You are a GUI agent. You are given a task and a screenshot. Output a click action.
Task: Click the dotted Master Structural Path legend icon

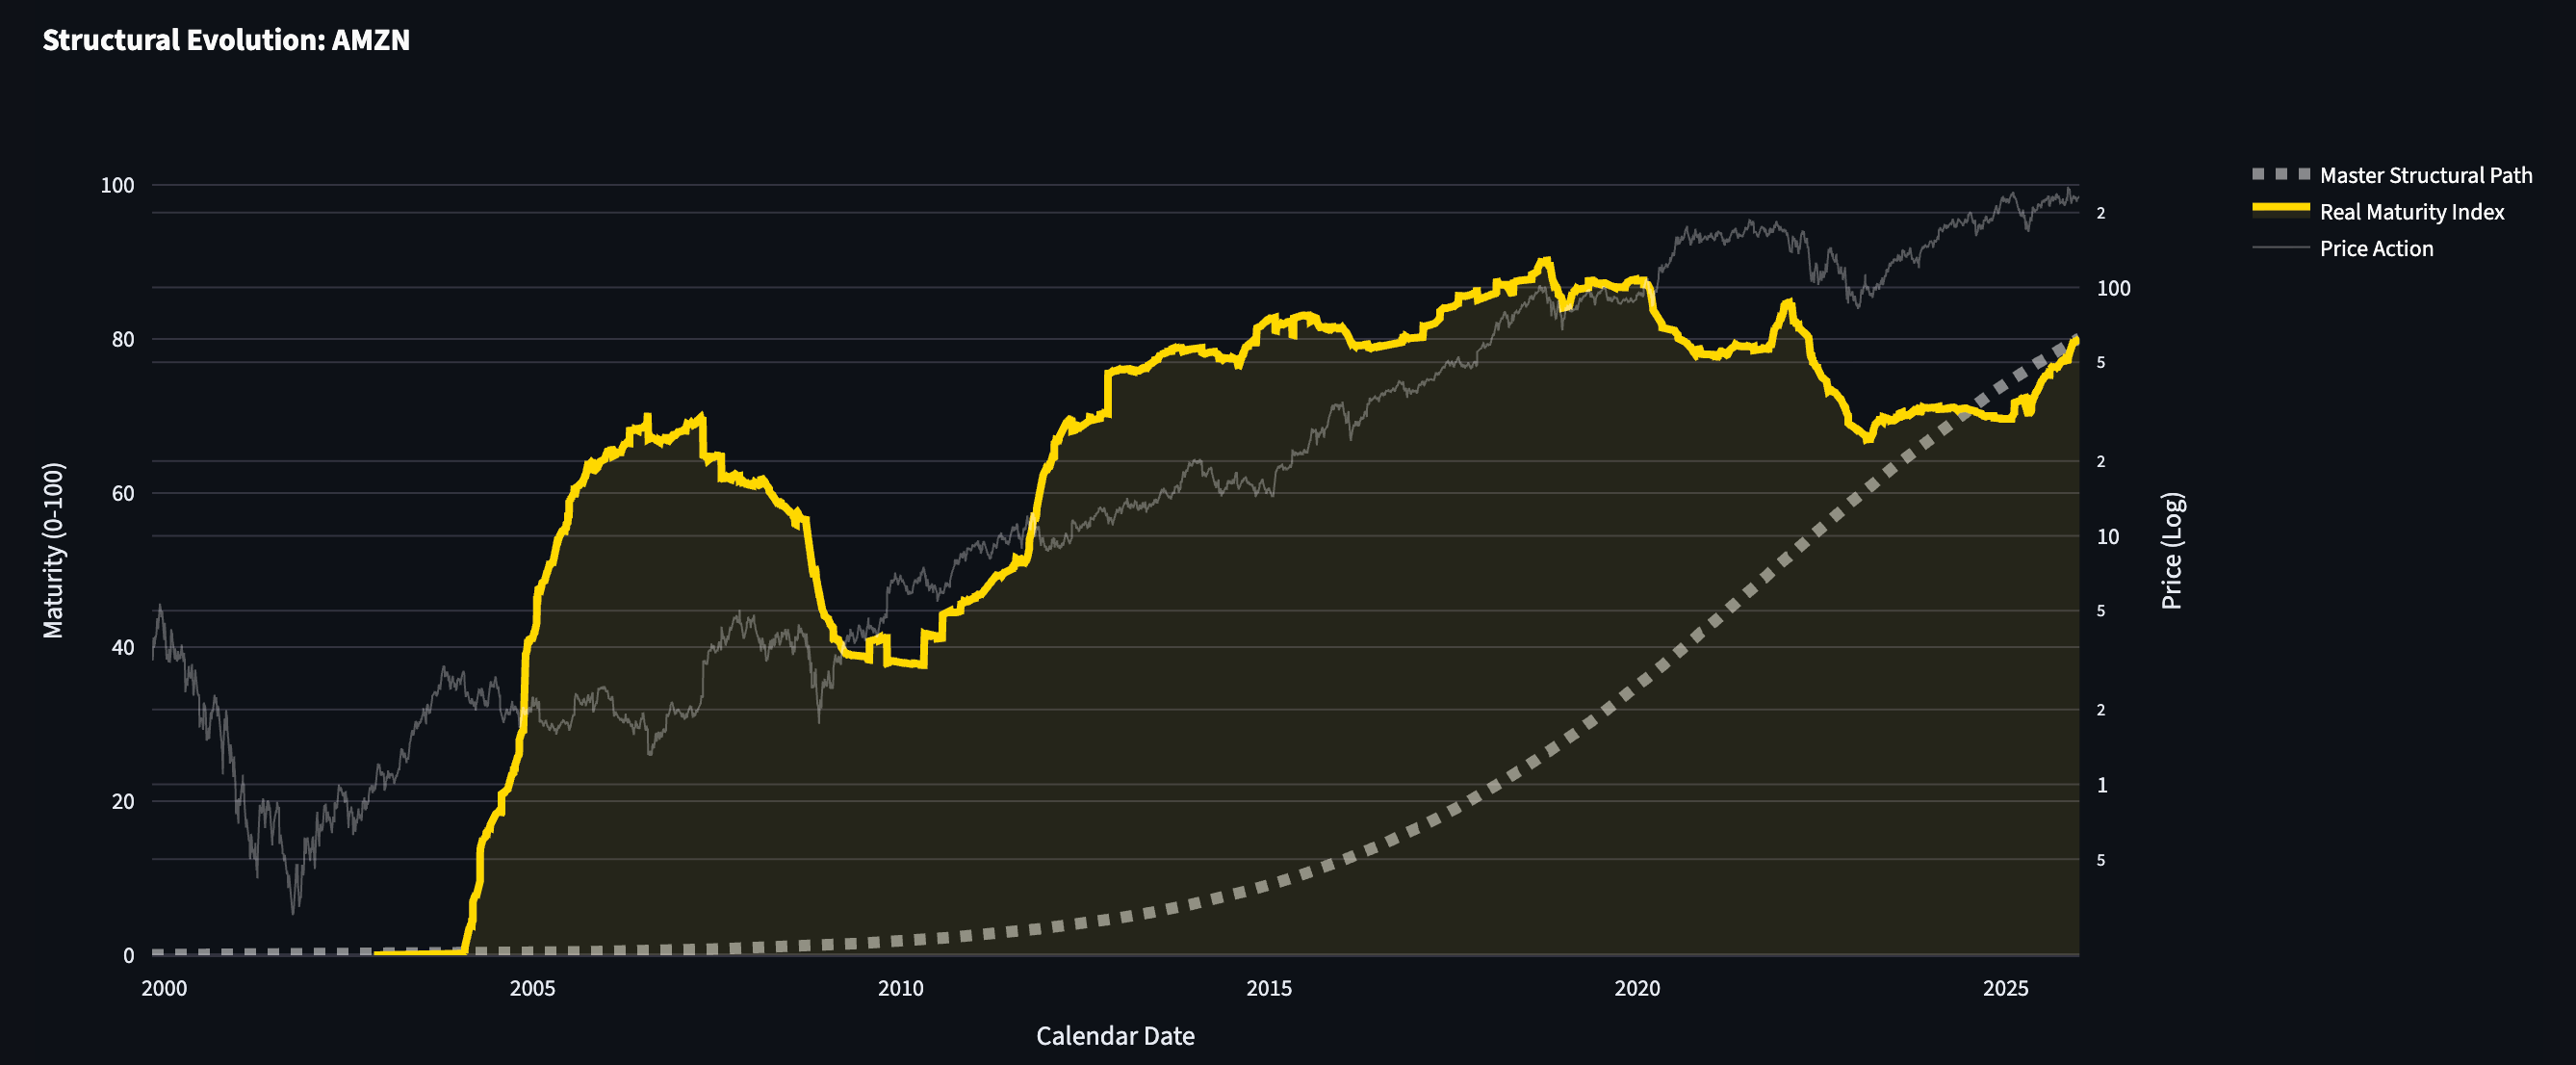pyautogui.click(x=2280, y=174)
